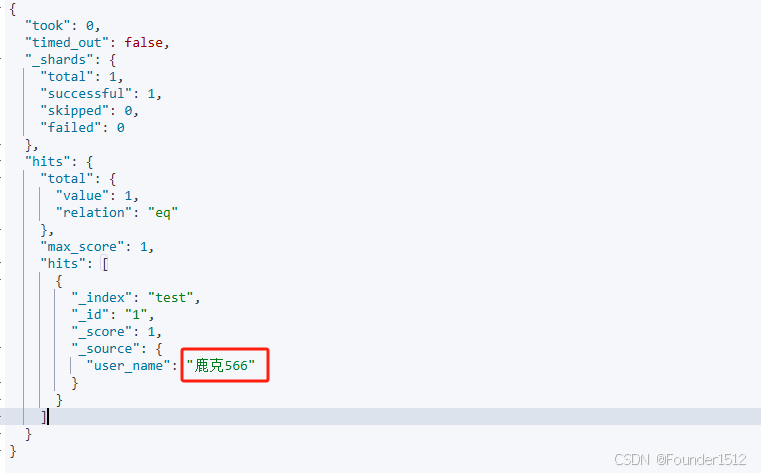This screenshot has width=761, height=473.
Task: Collapse the inner "hits" array fold marker
Action: coord(1,263)
